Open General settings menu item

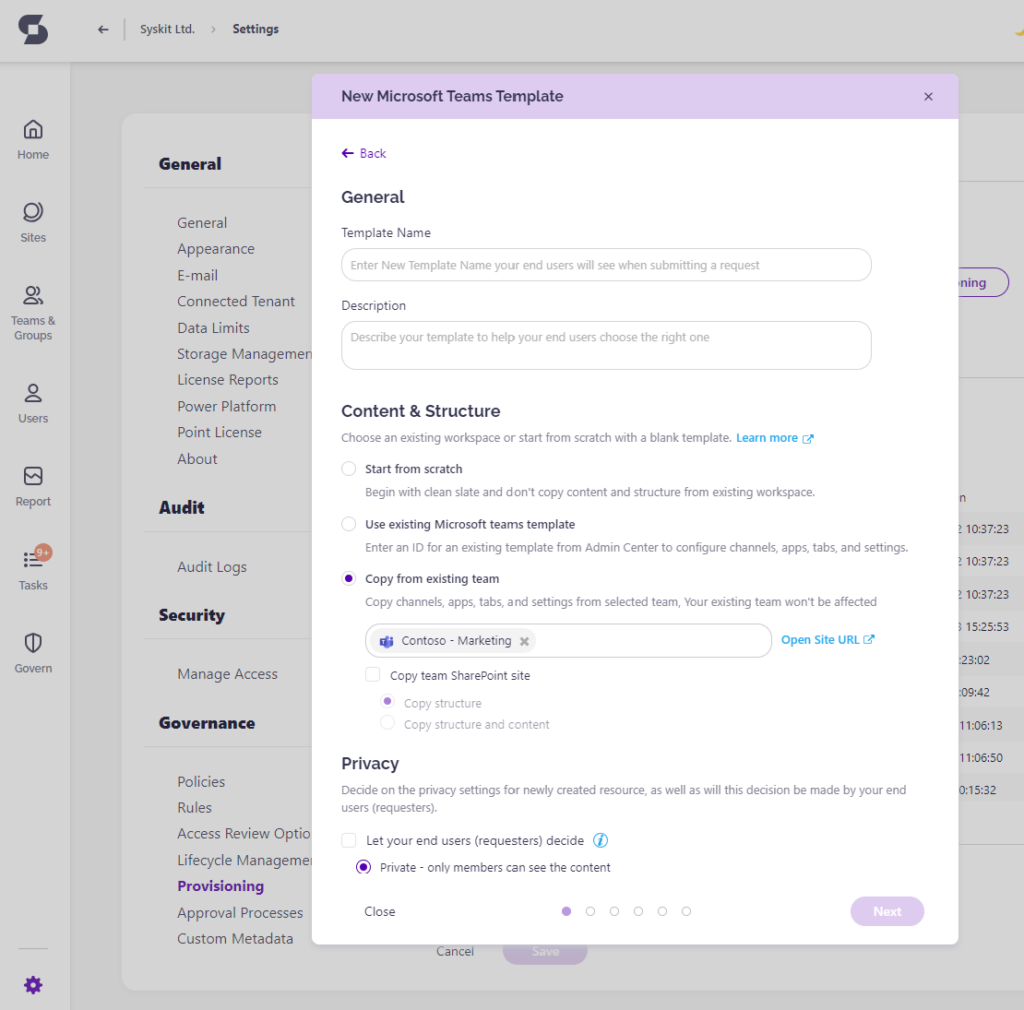pos(202,223)
